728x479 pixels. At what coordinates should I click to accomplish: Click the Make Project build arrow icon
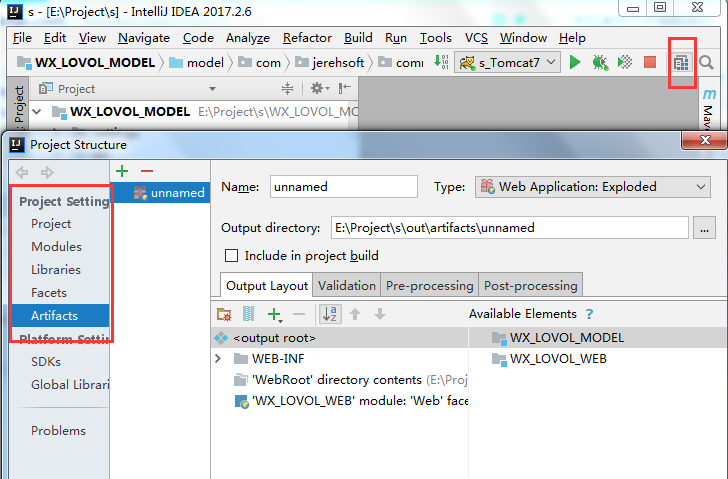point(441,62)
